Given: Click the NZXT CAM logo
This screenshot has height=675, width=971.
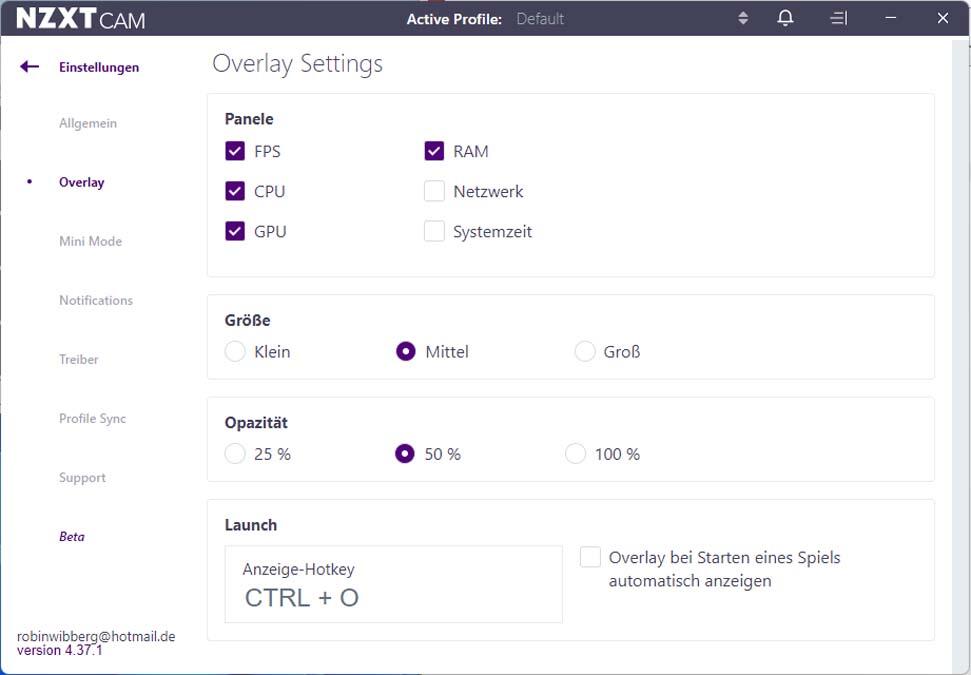Looking at the screenshot, I should pos(81,19).
